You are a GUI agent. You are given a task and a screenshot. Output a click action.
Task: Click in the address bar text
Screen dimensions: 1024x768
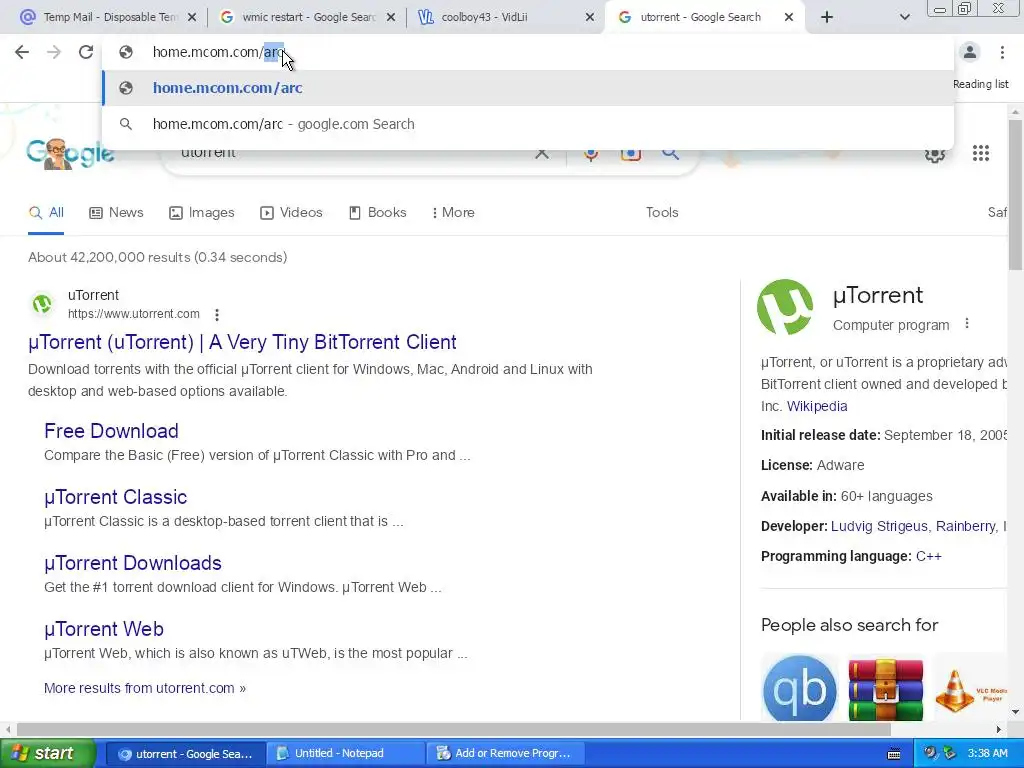point(217,52)
